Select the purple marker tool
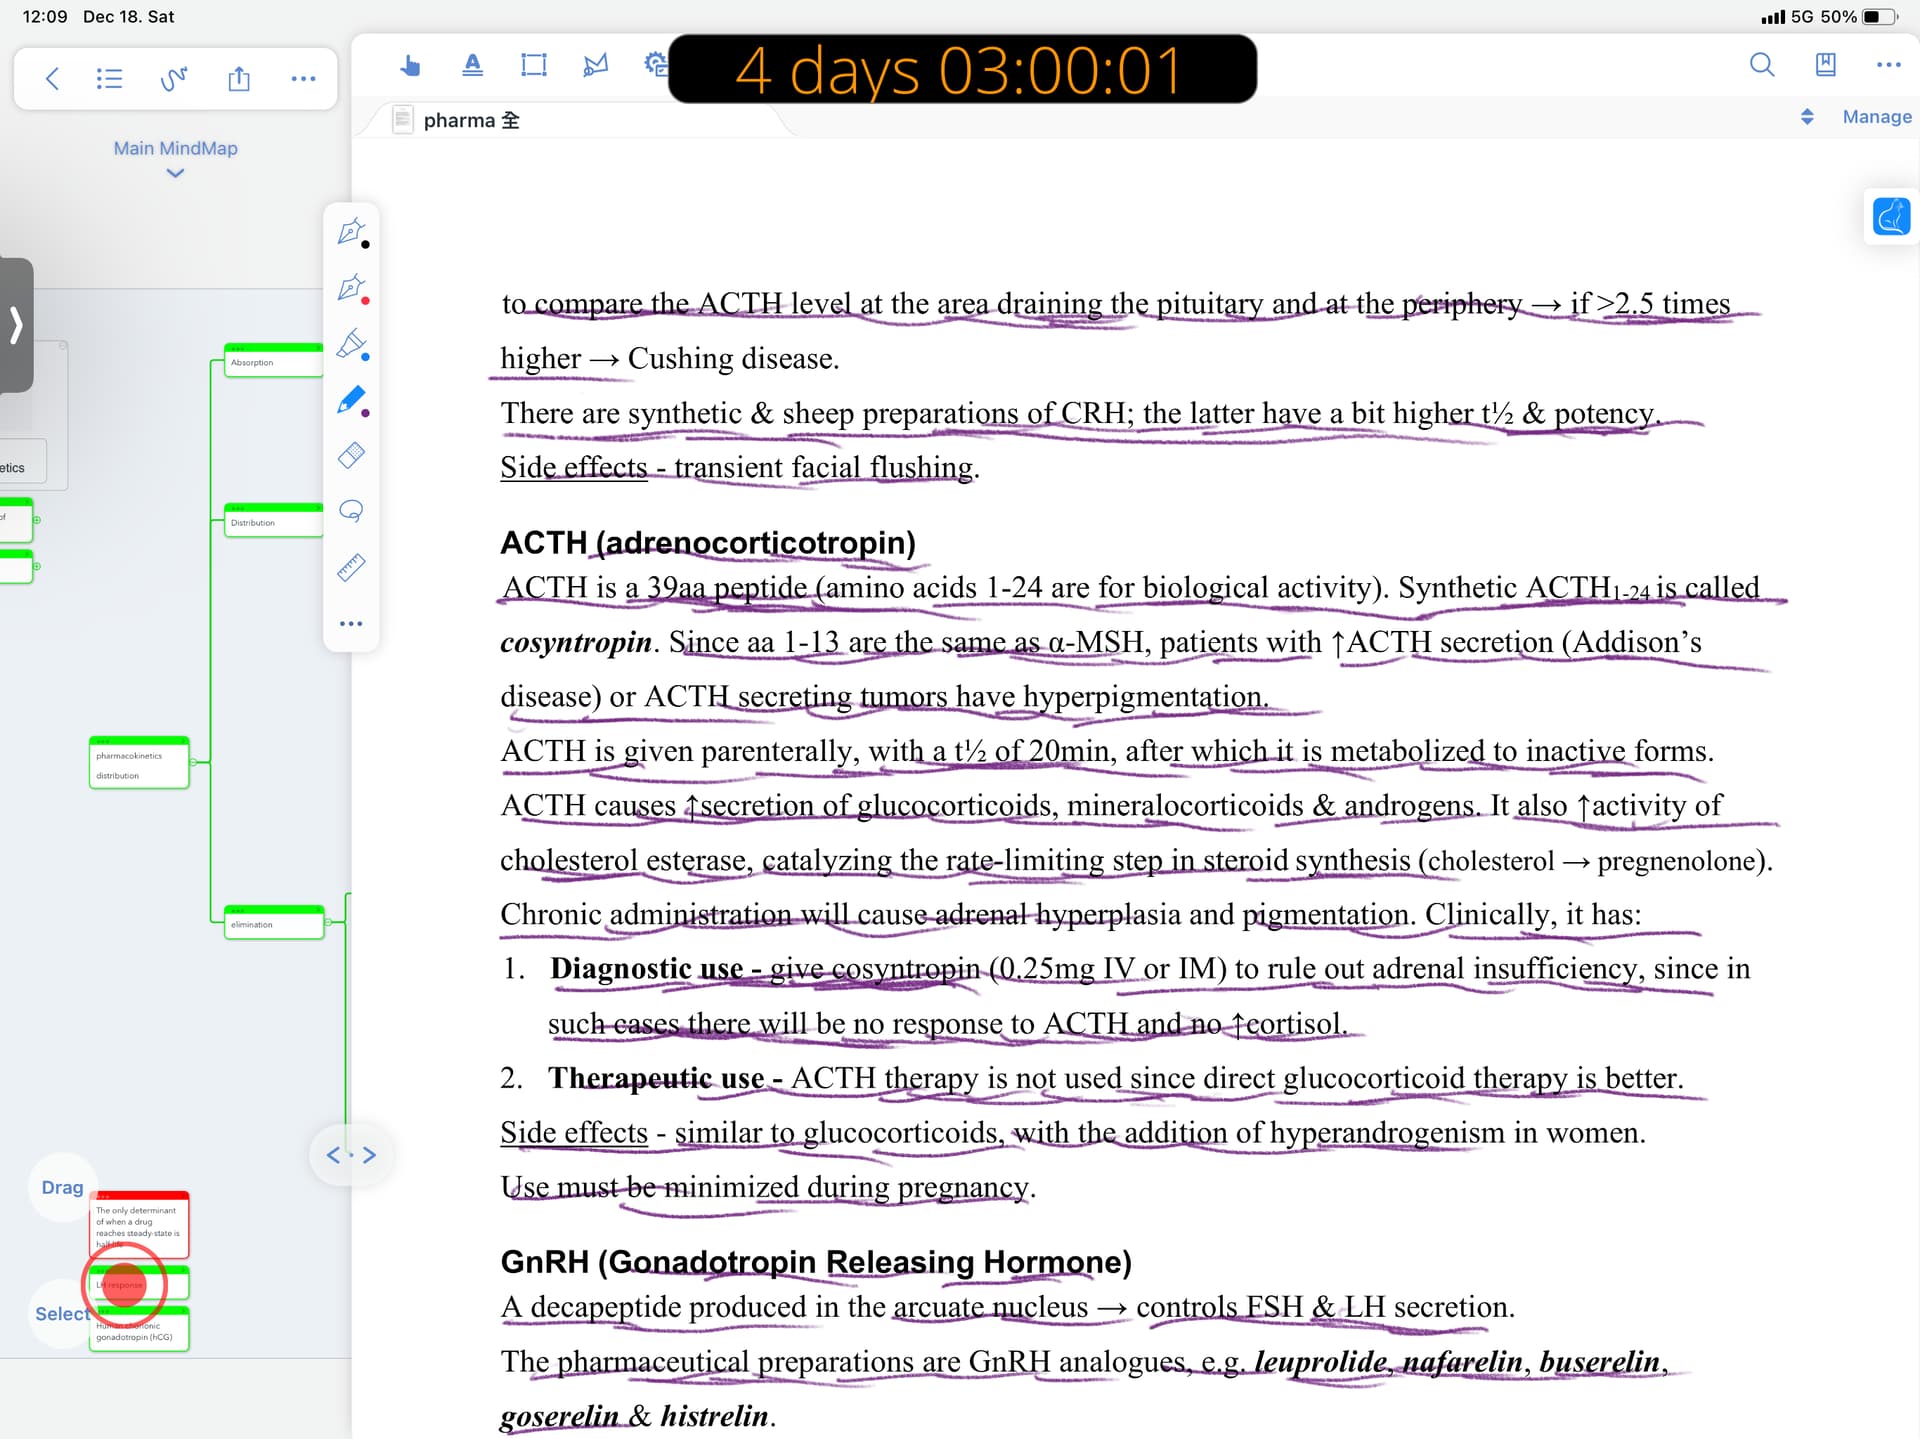Viewport: 1920px width, 1439px height. click(x=352, y=401)
